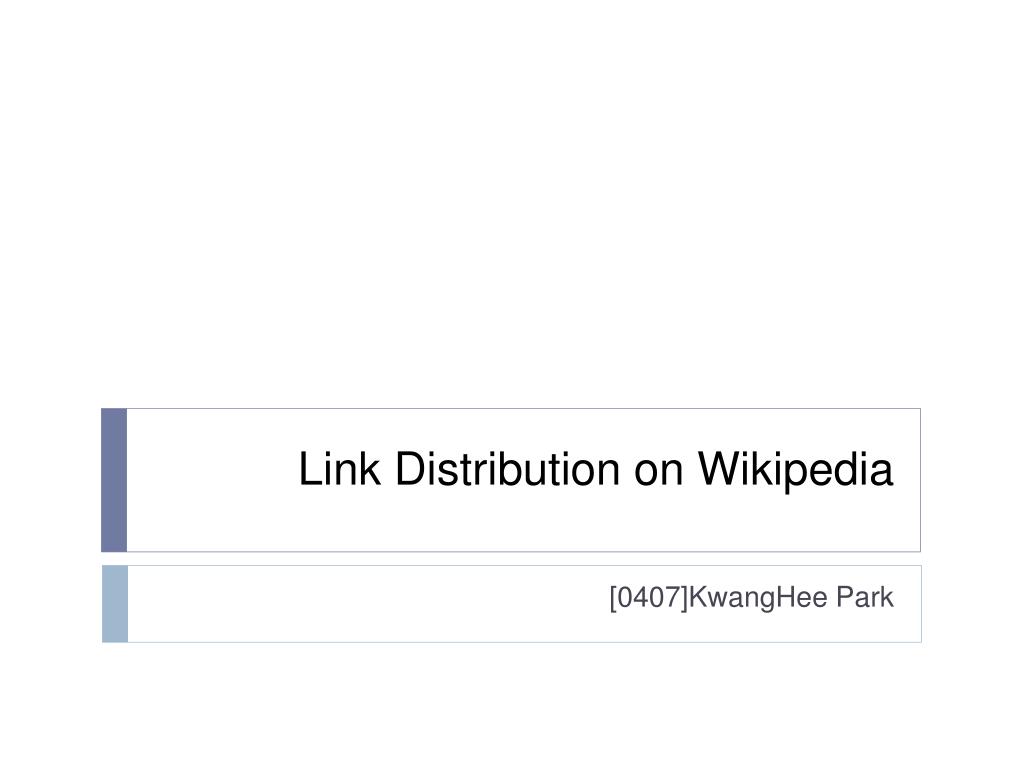
Task: Click empty space inside title box left of text
Action: (x=209, y=480)
